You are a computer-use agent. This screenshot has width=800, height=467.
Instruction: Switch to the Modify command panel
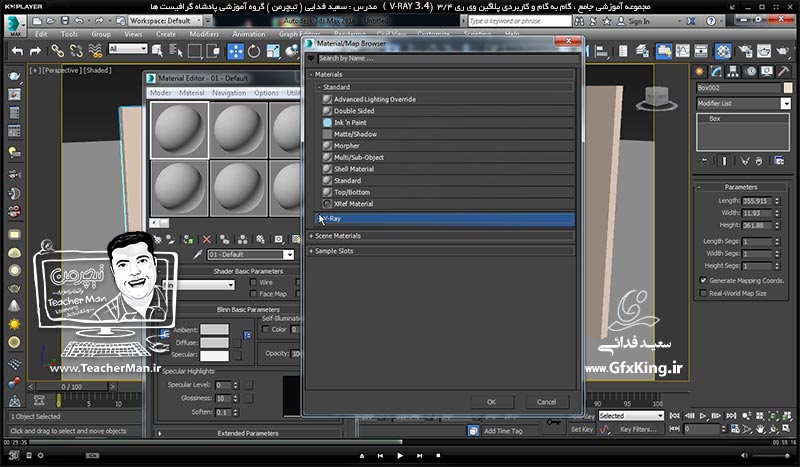pos(716,72)
